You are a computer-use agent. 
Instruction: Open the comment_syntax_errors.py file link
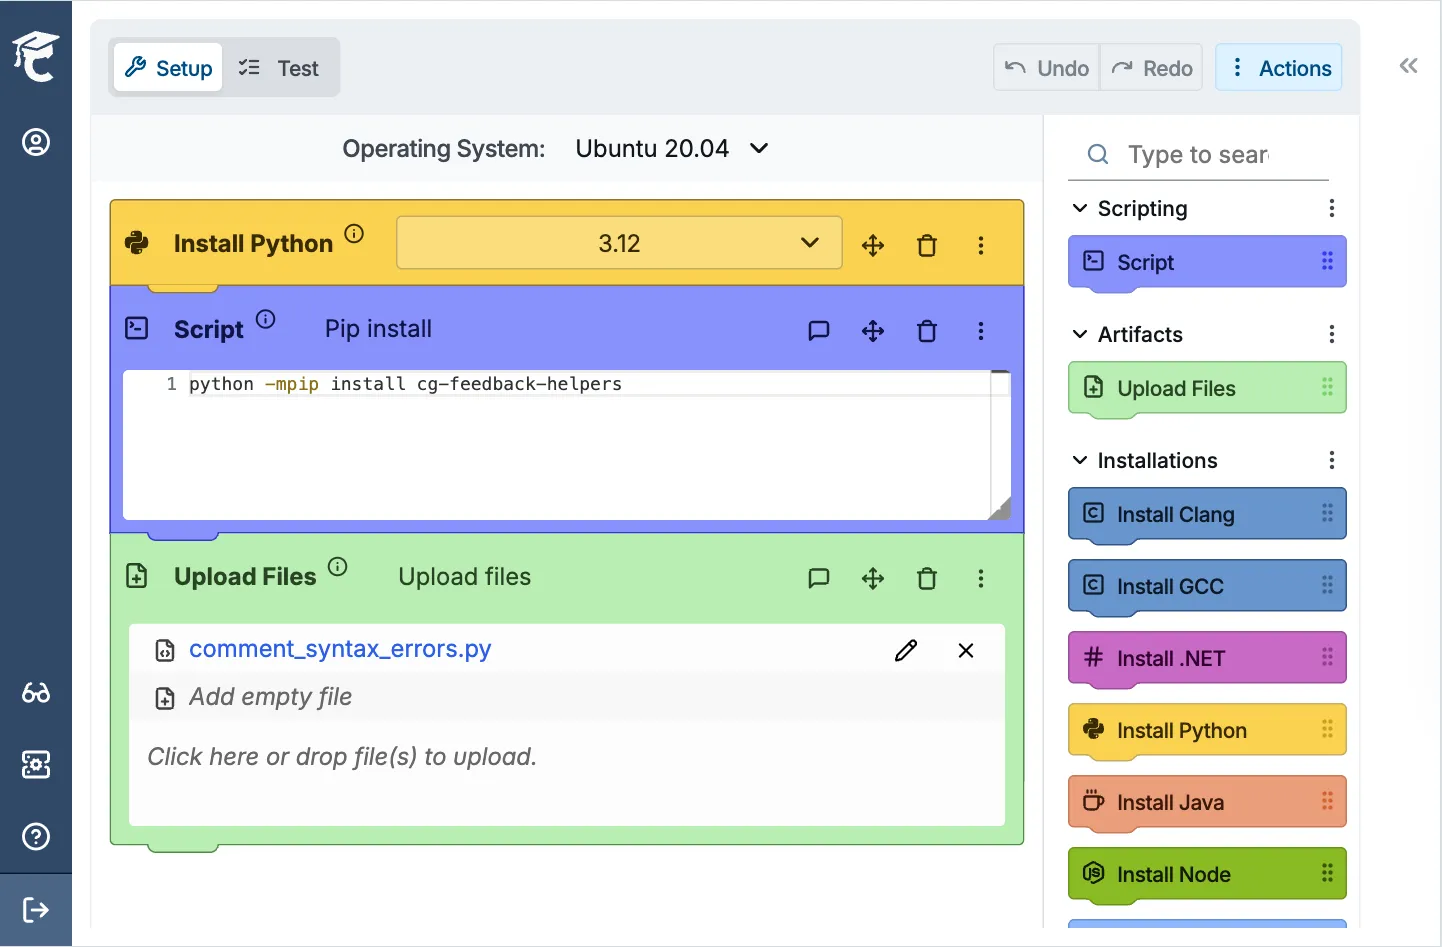tap(340, 649)
